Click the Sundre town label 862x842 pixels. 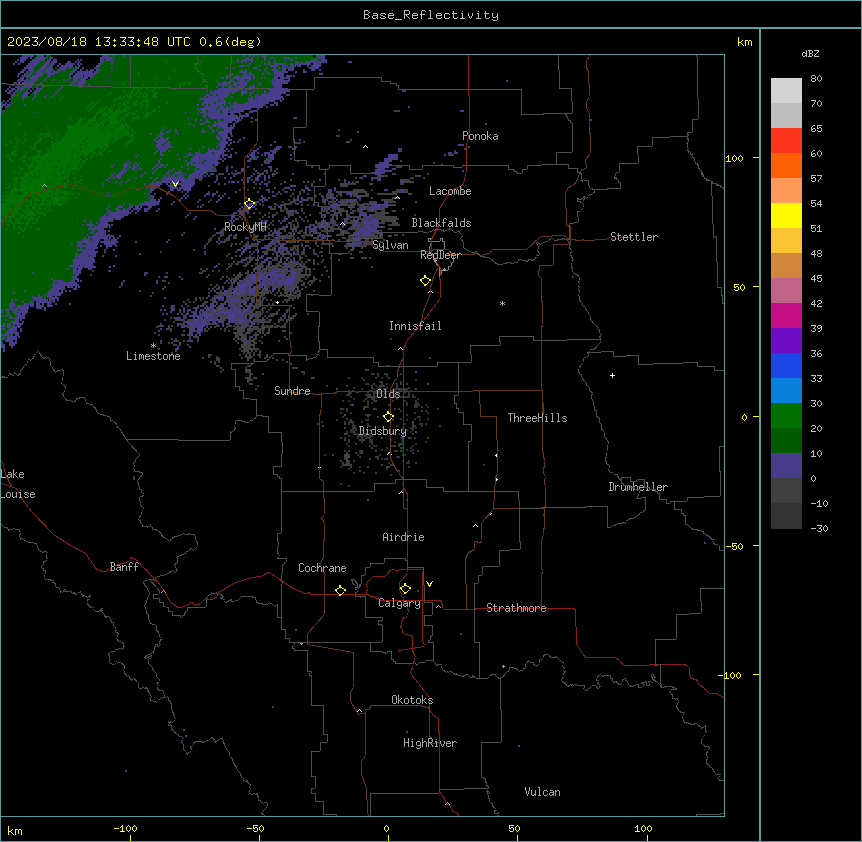[x=292, y=391]
